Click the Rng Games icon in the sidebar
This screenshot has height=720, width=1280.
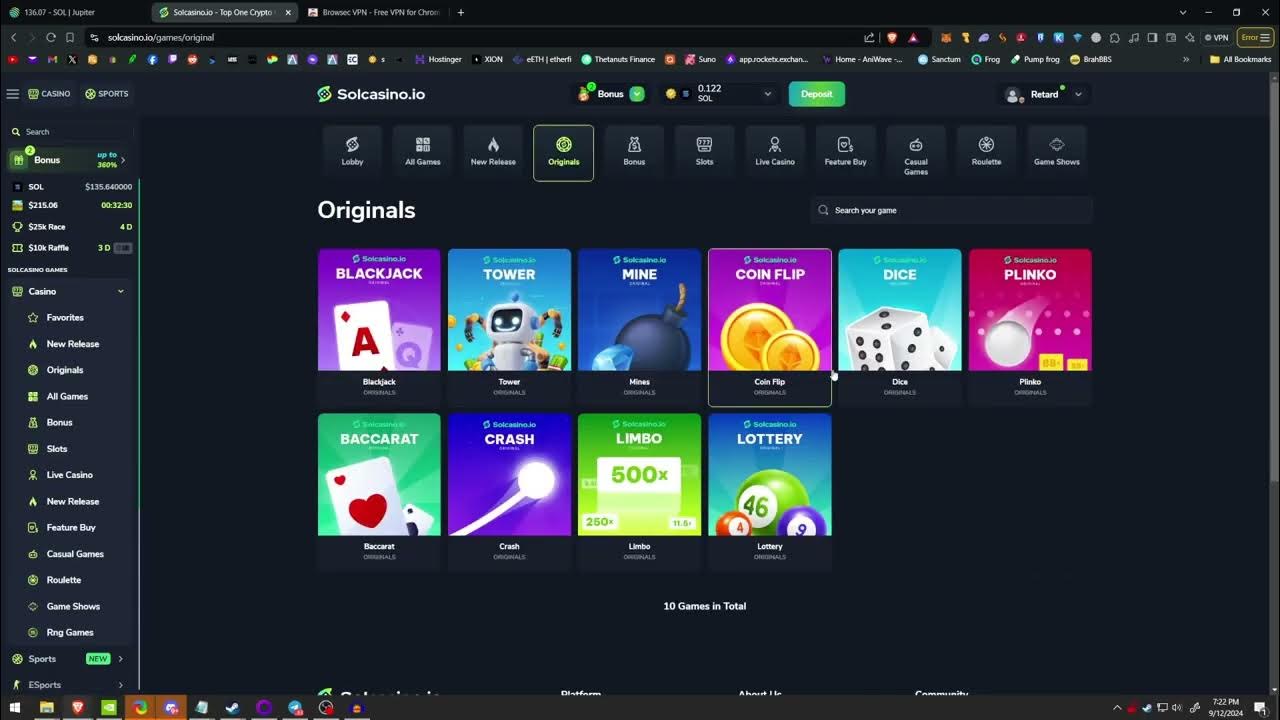[x=32, y=632]
